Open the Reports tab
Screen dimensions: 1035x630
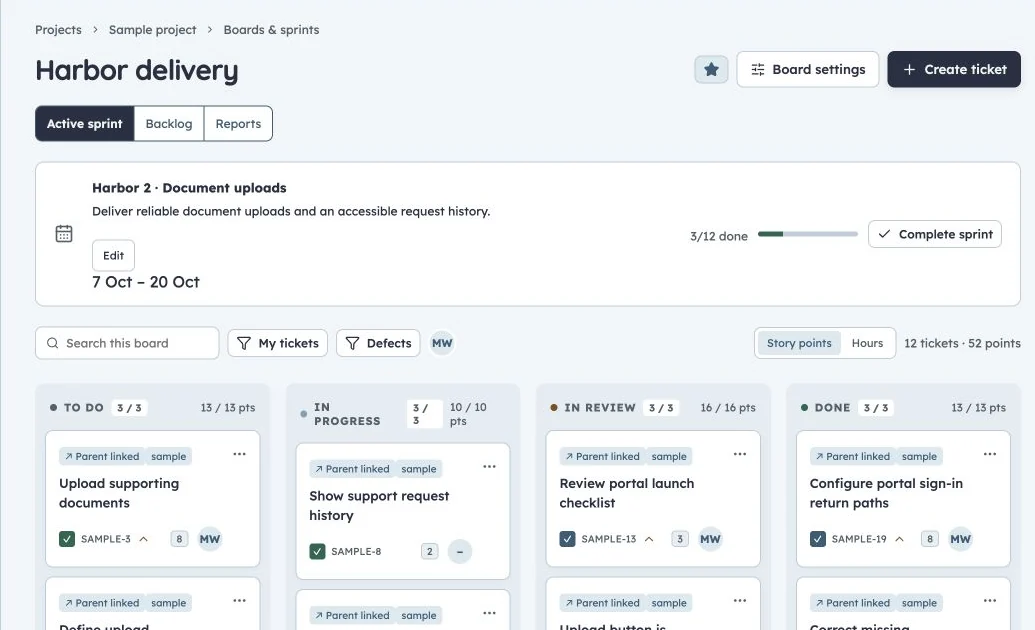[238, 123]
